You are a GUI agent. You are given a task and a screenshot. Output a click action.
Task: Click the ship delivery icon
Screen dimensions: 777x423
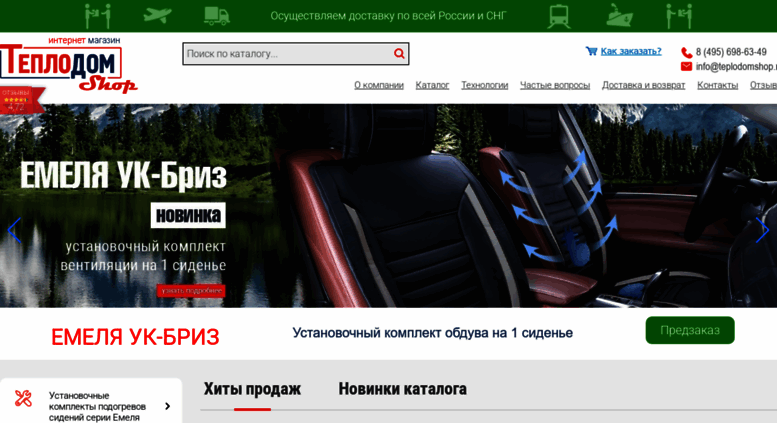(x=619, y=16)
